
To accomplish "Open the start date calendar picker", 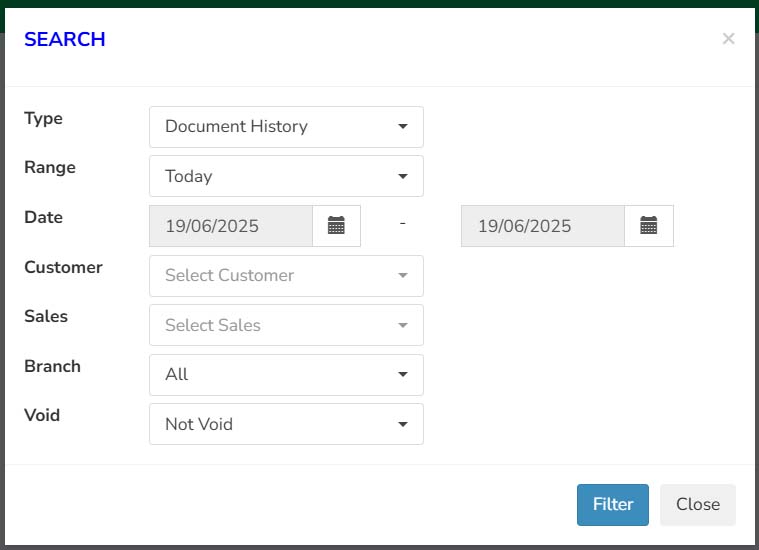I will click(x=336, y=226).
